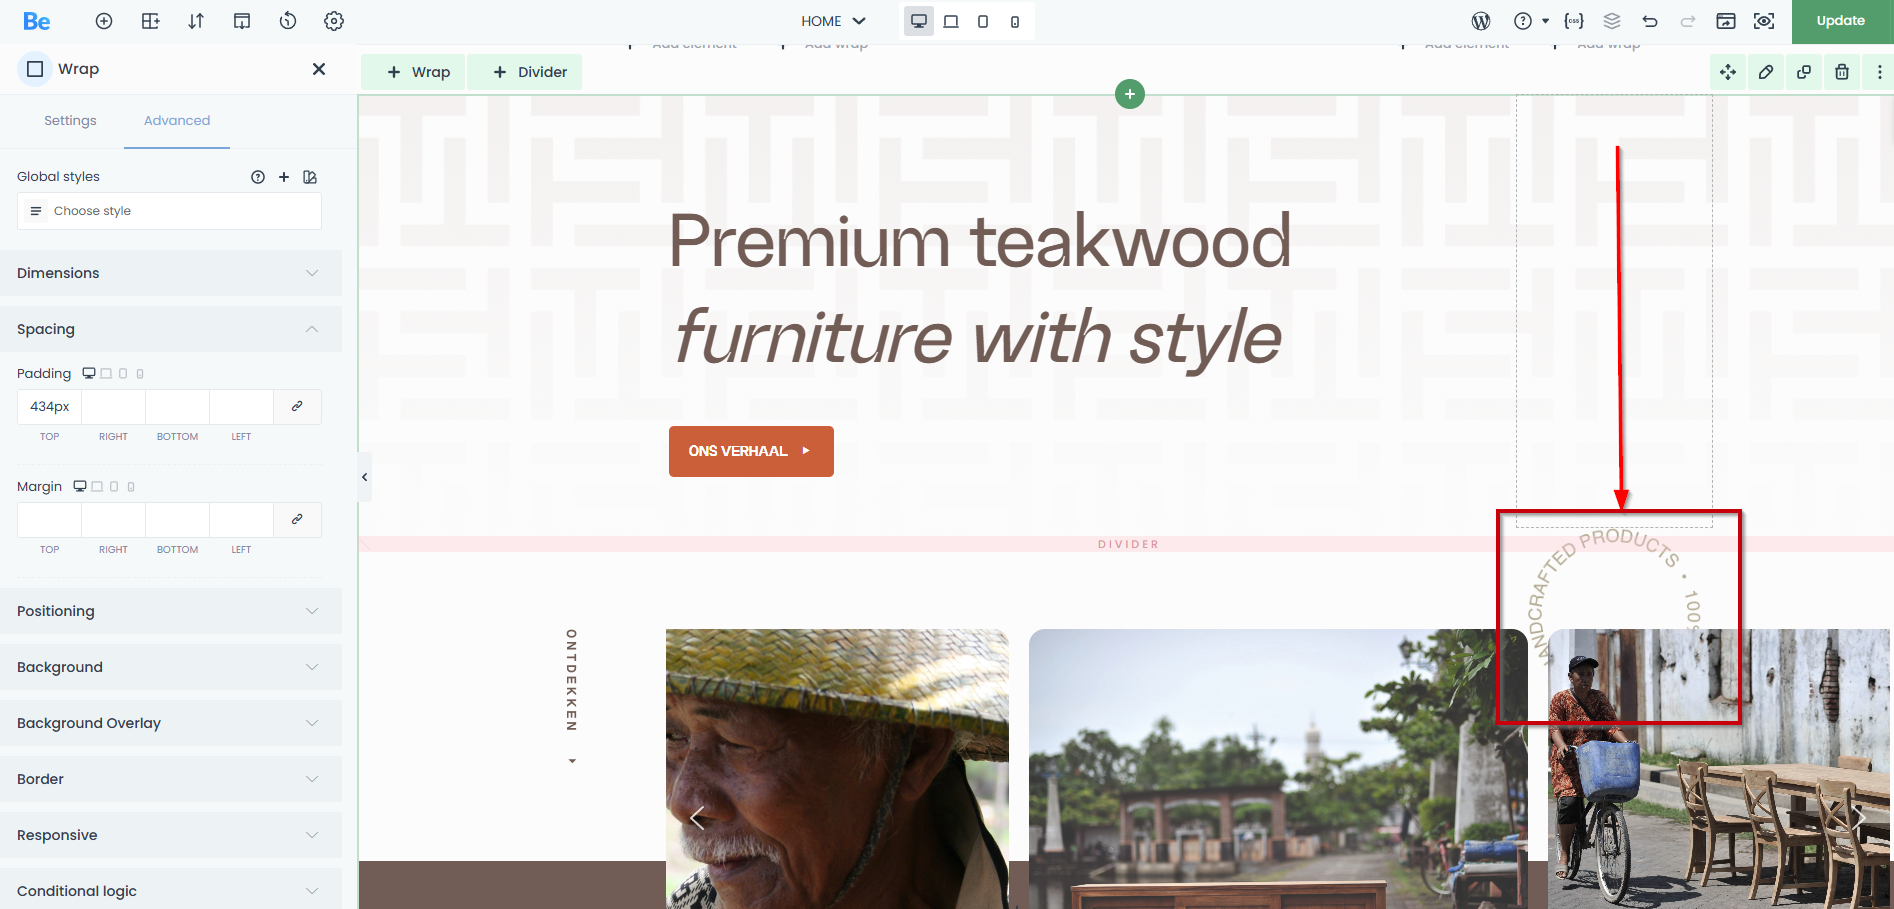Select Margin desktop device icon

click(x=80, y=487)
